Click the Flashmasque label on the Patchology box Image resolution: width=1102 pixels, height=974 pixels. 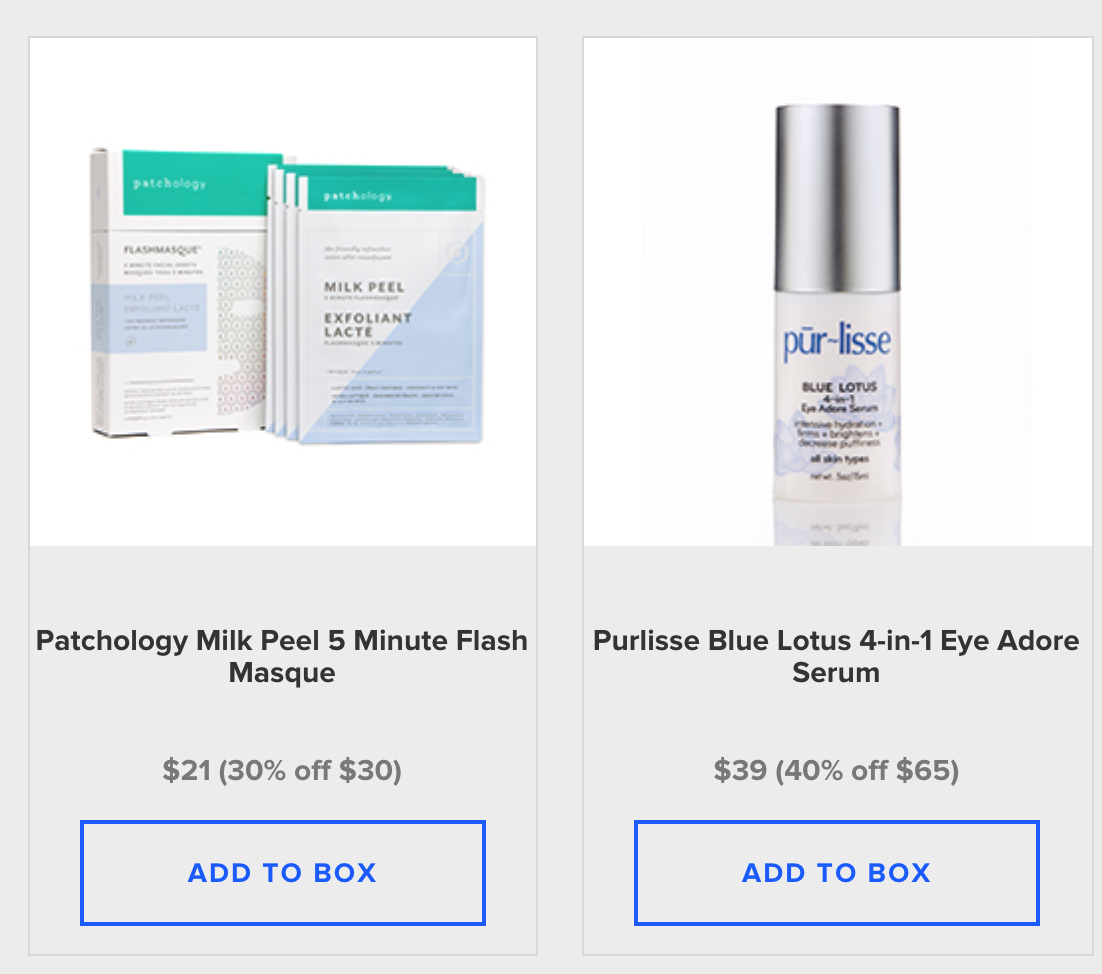(x=162, y=249)
